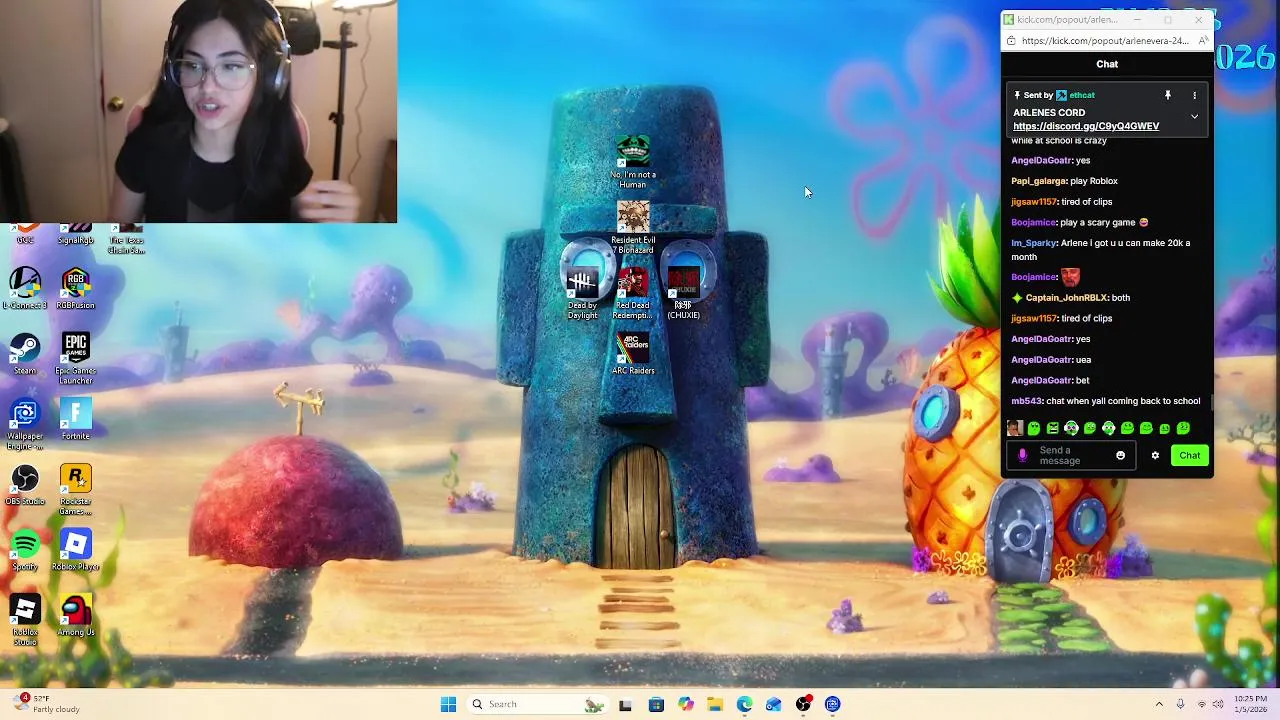Click Boojamice's face emote message
The image size is (1280, 720).
(x=1070, y=276)
